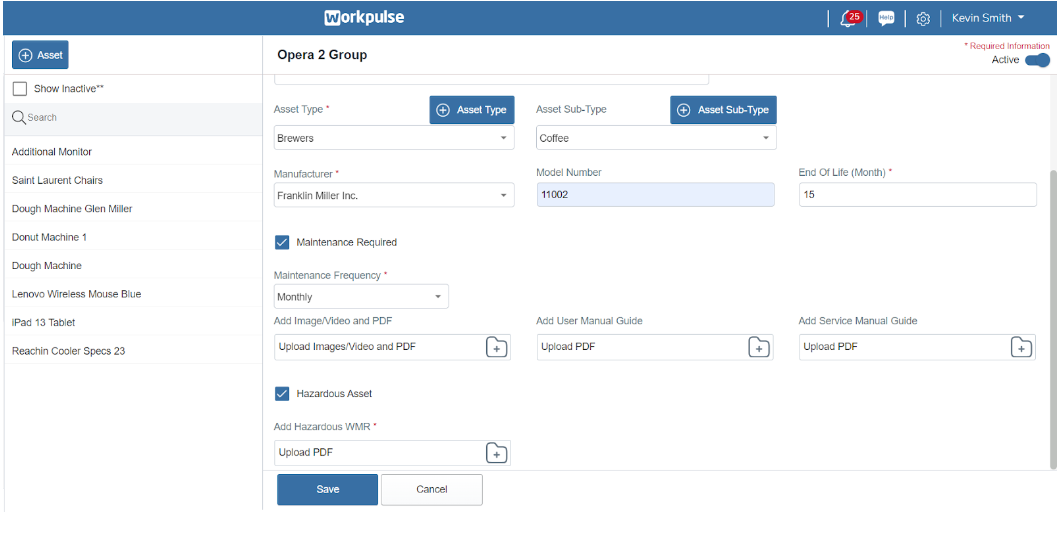
Task: Click the End Of Life month field
Action: click(917, 195)
